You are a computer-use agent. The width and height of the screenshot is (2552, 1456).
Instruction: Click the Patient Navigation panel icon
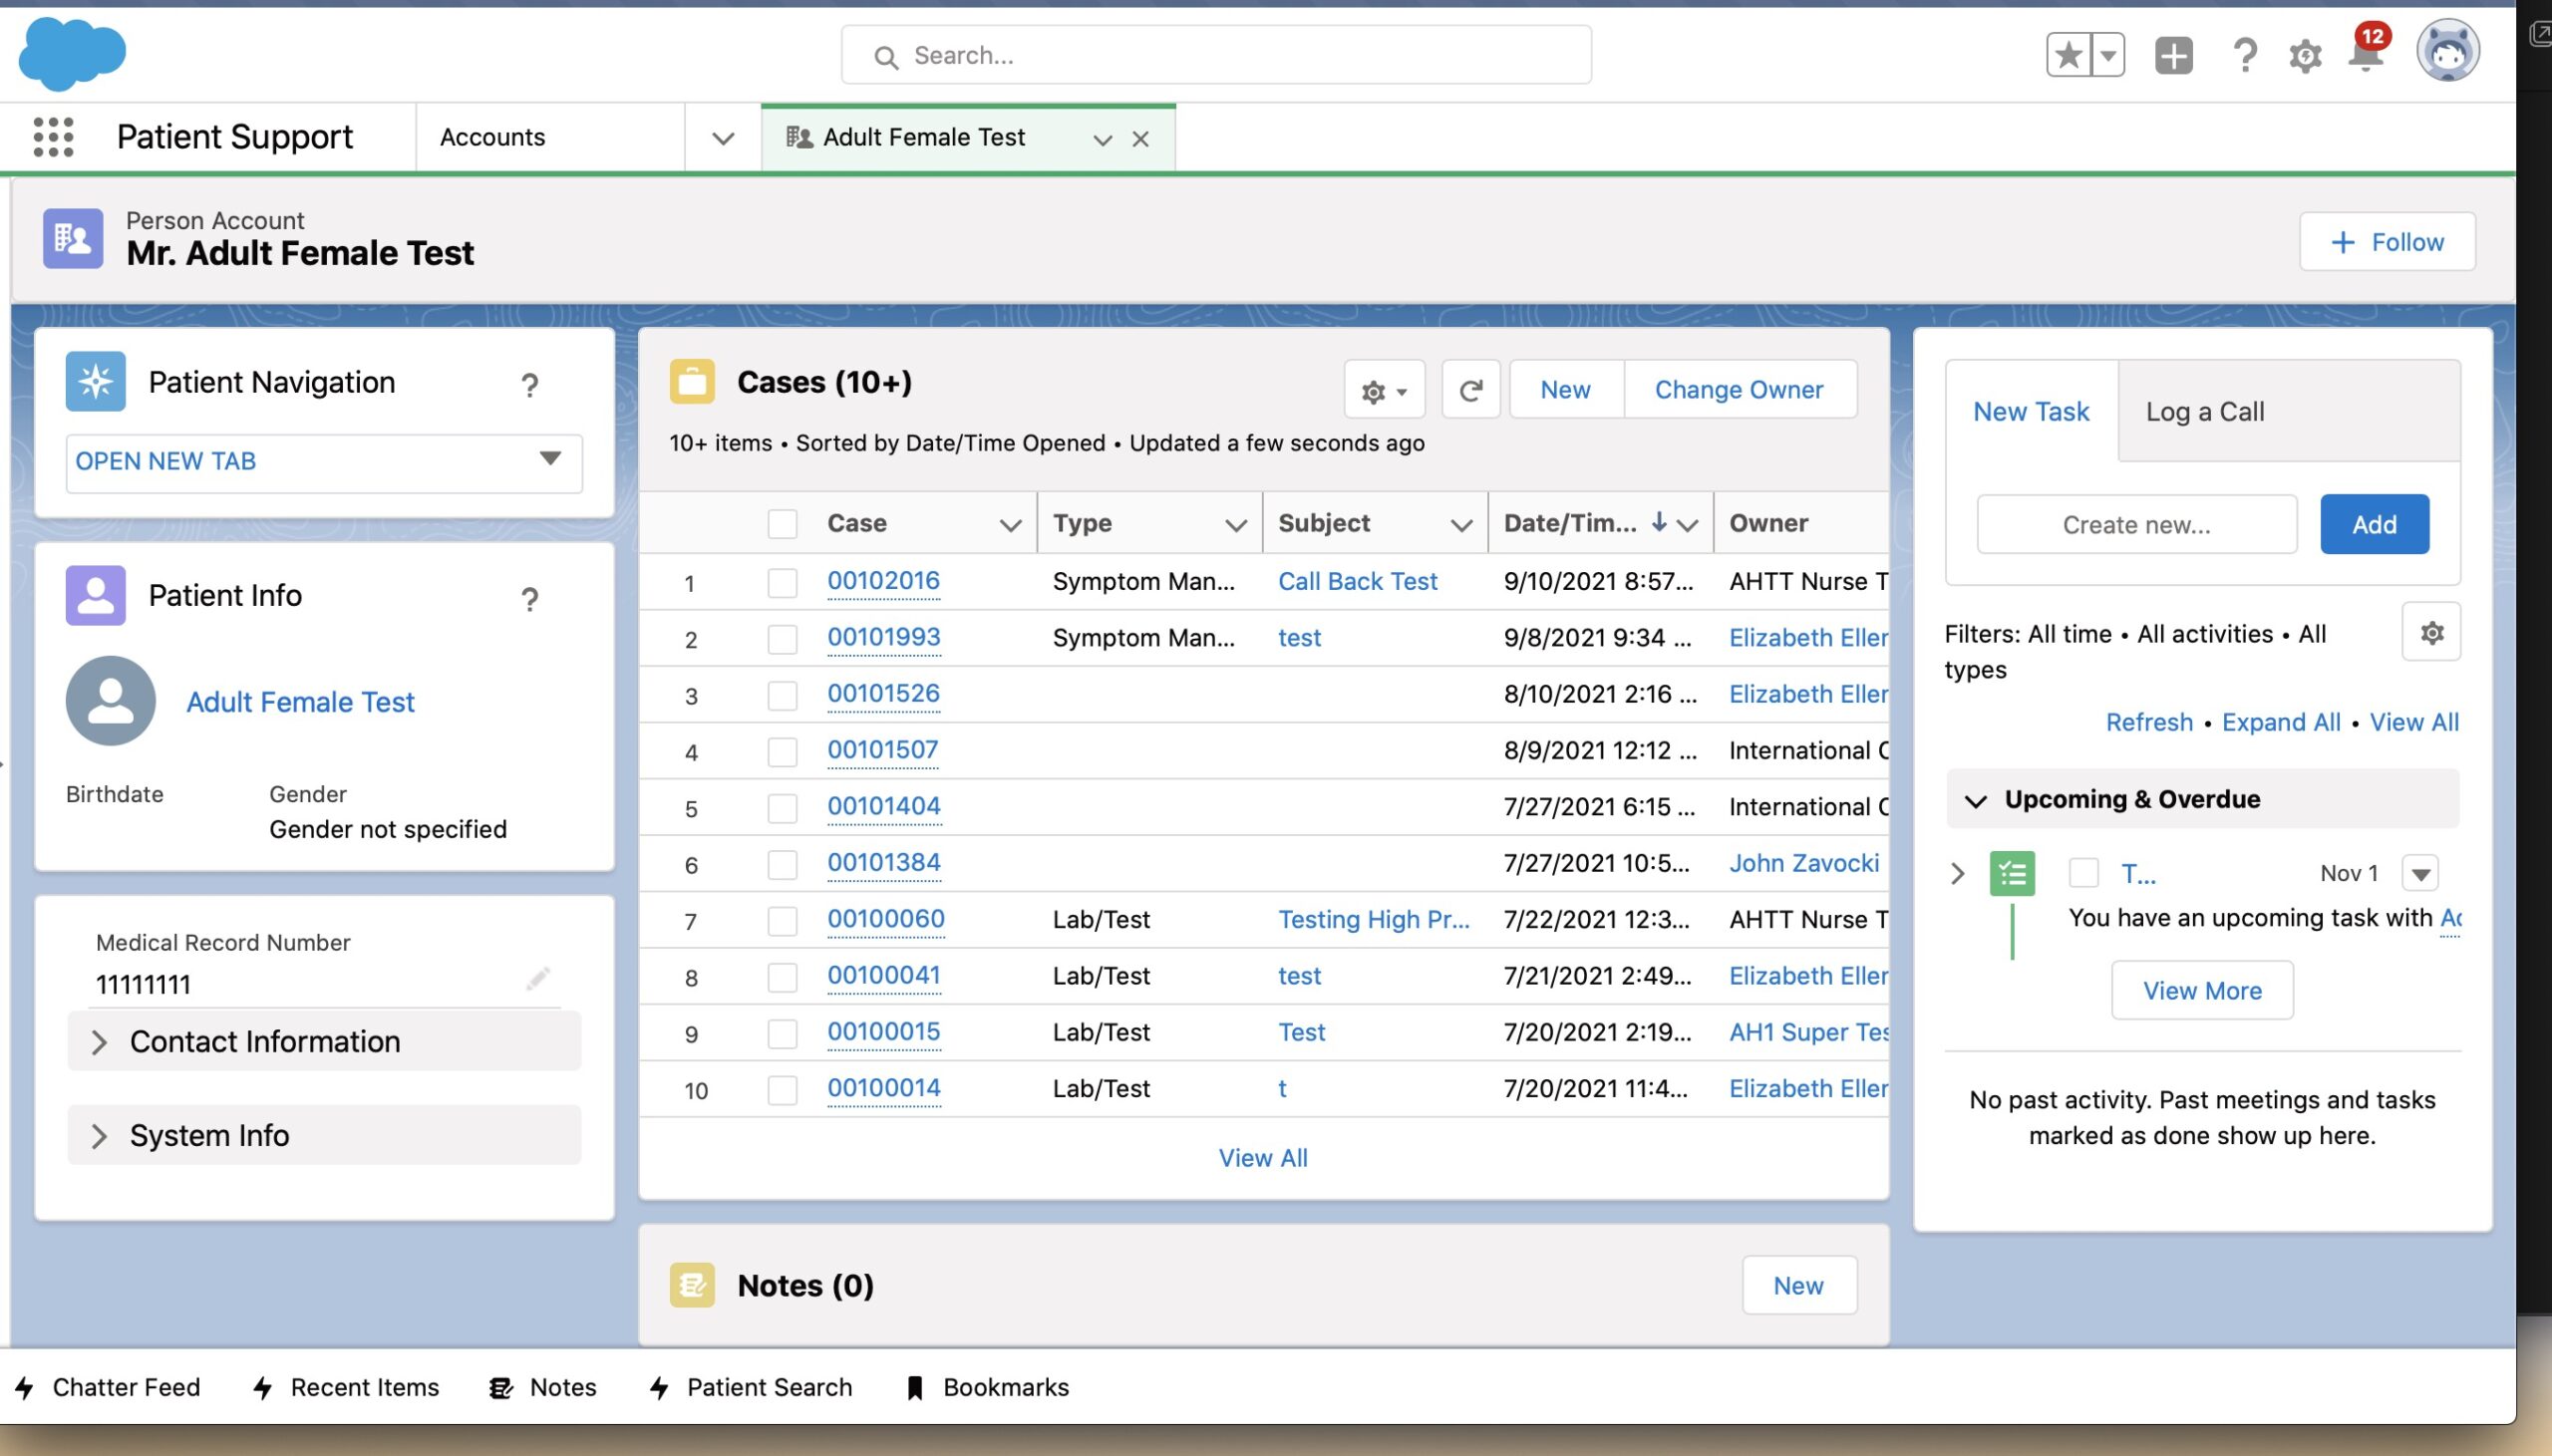[96, 381]
